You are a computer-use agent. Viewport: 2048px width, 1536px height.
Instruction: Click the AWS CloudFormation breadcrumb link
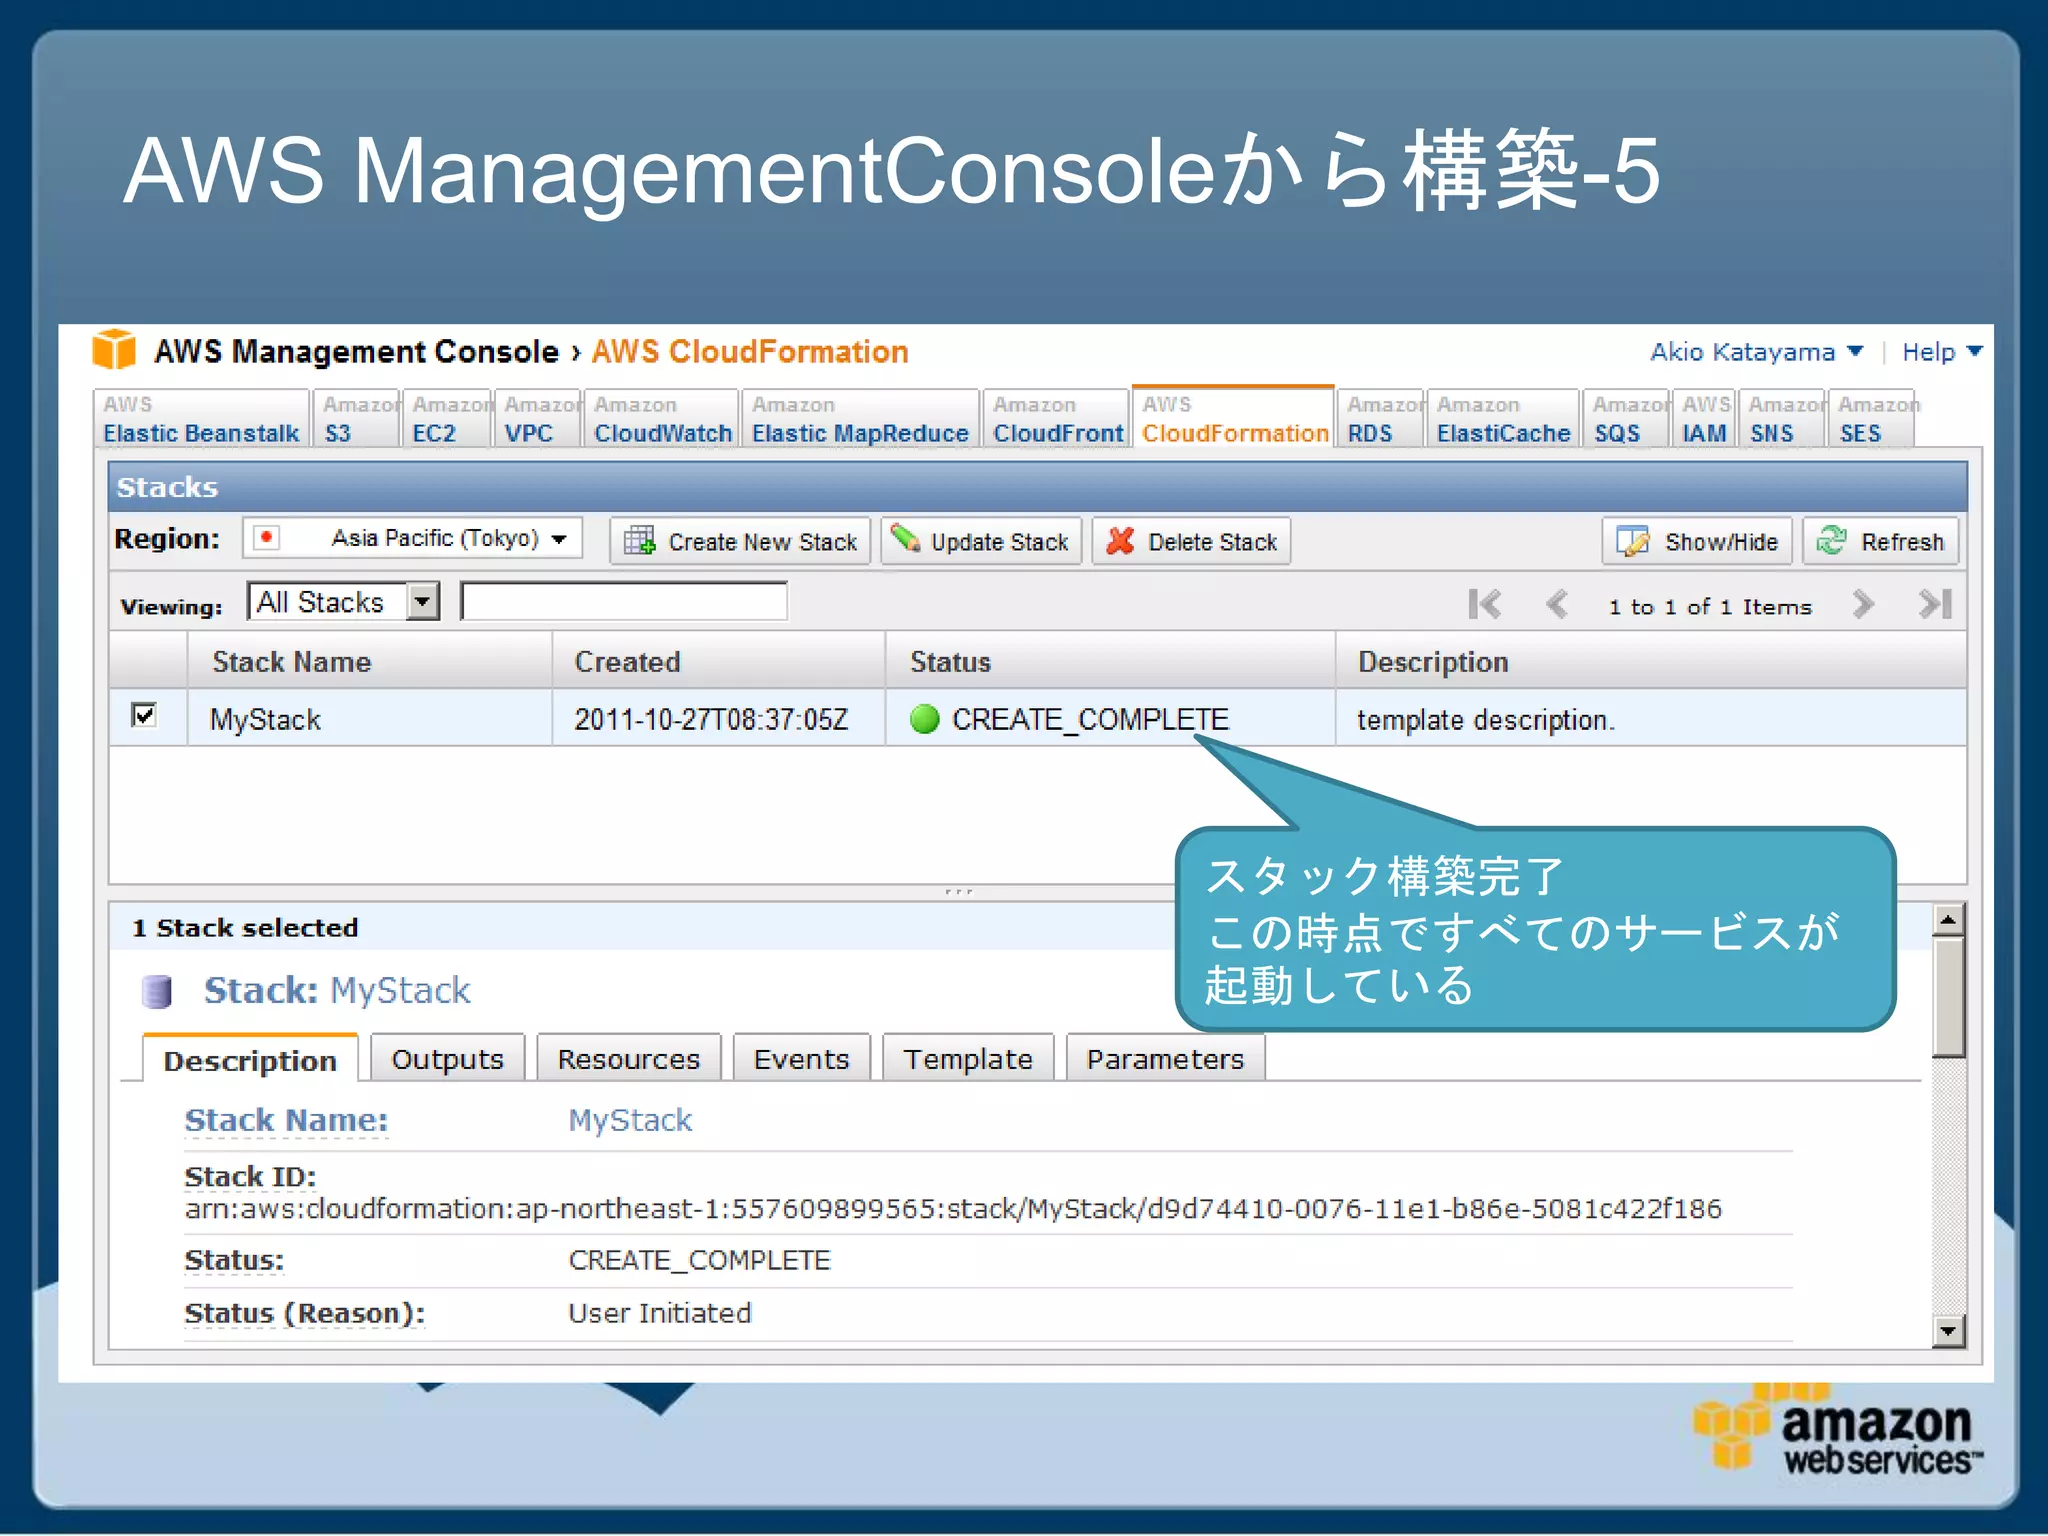point(749,351)
